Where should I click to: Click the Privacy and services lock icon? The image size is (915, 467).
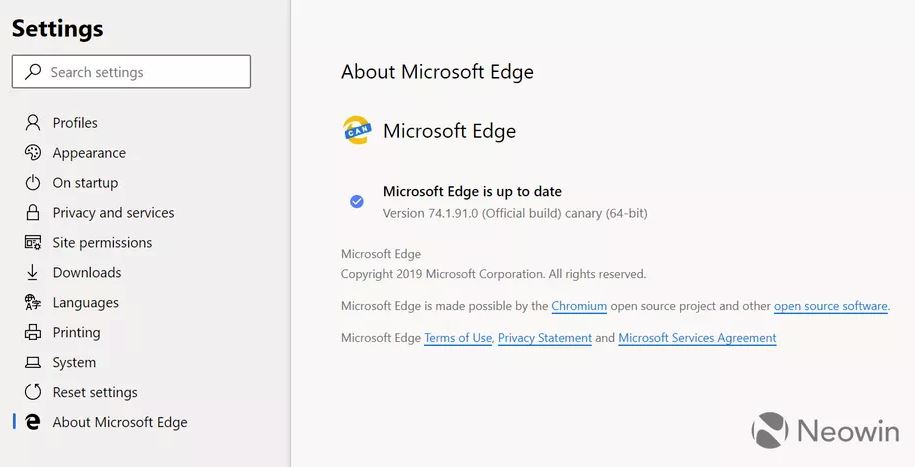pos(33,213)
